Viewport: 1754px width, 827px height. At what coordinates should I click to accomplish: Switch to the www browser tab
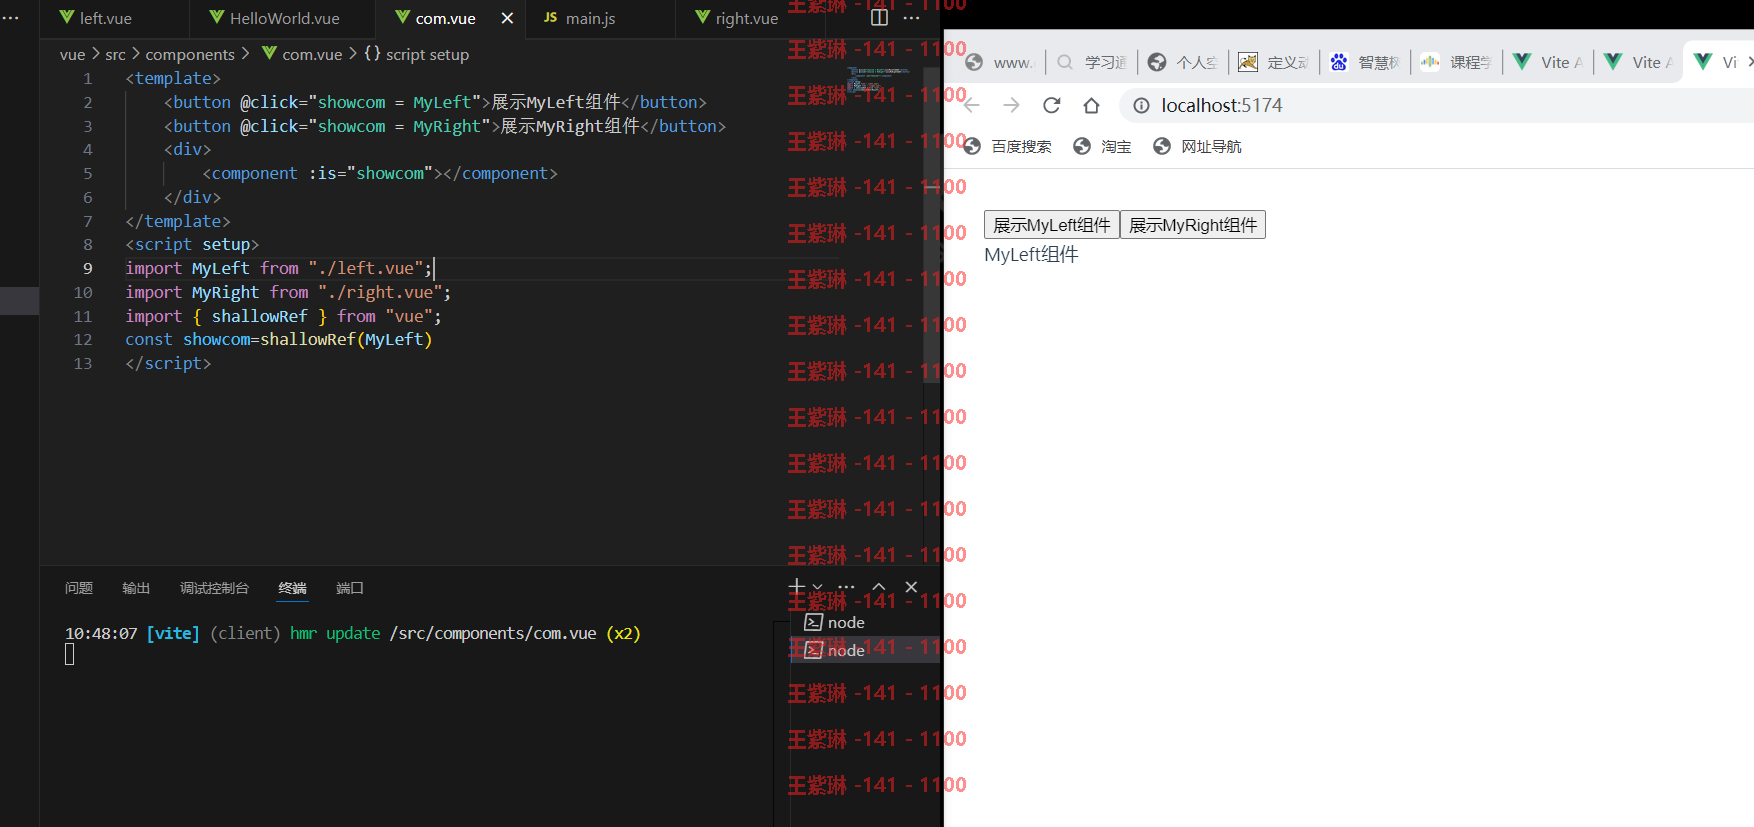click(1001, 62)
